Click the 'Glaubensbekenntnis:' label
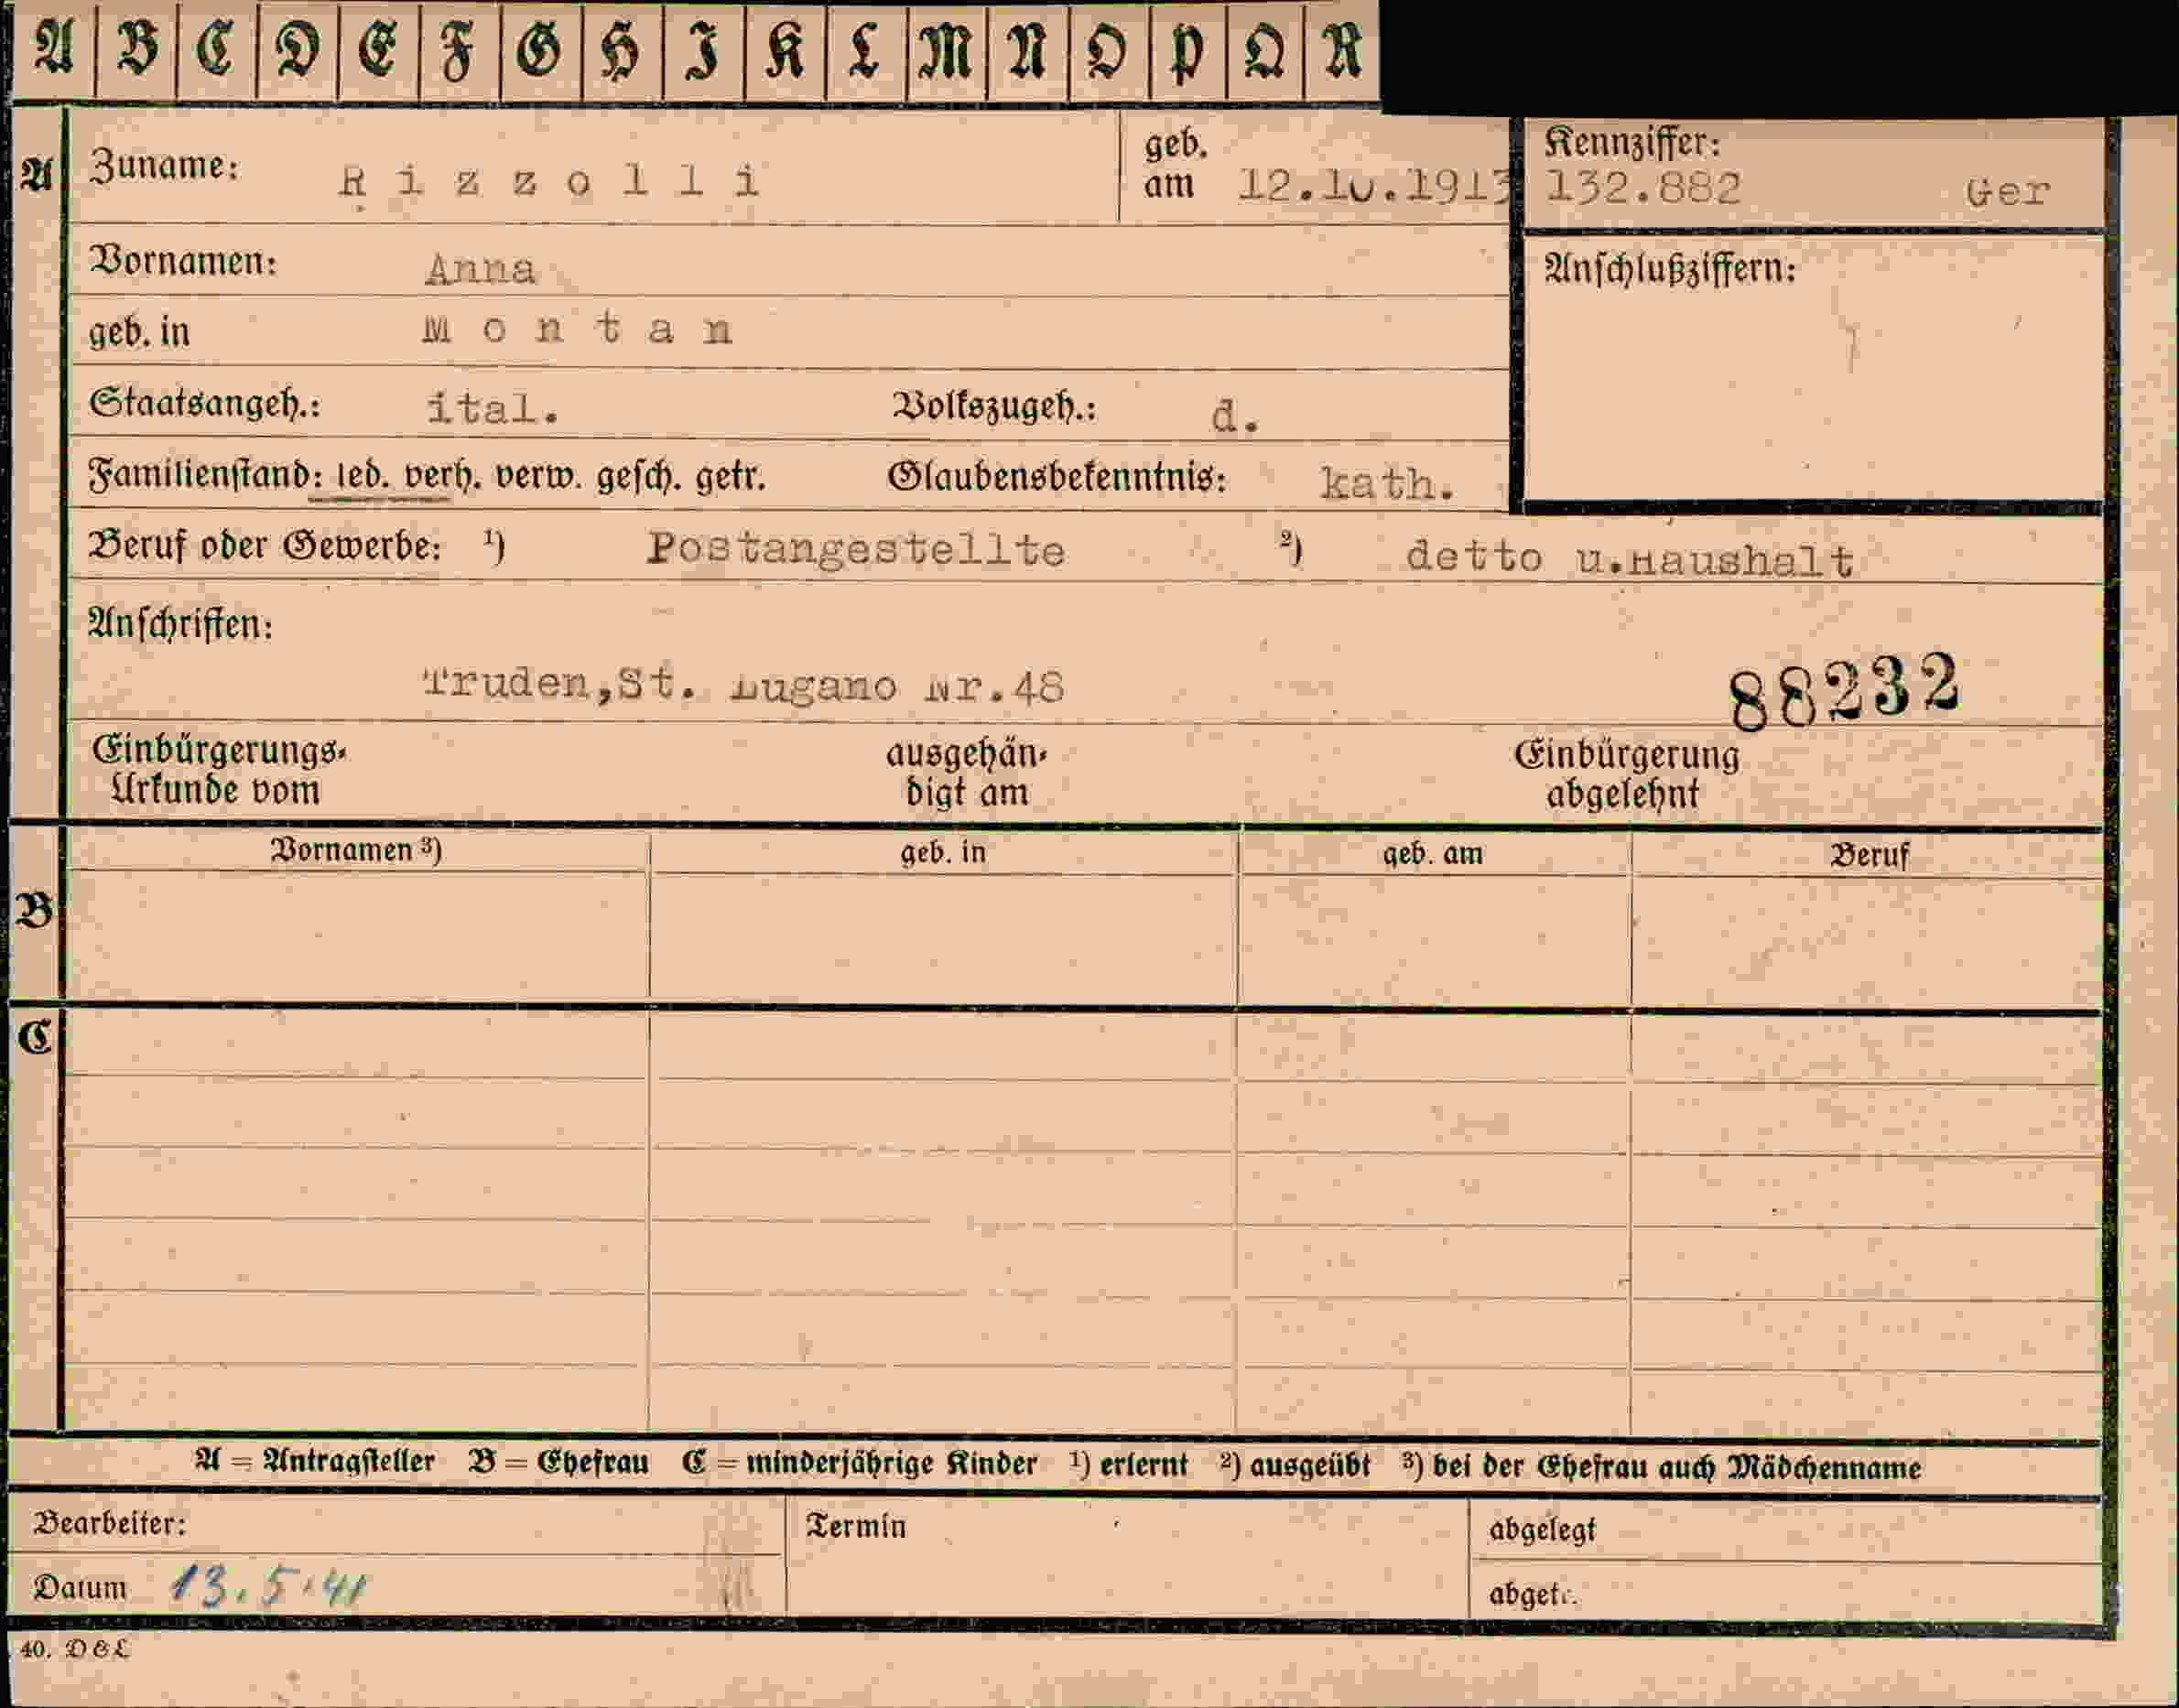2179x1708 pixels. [1056, 478]
